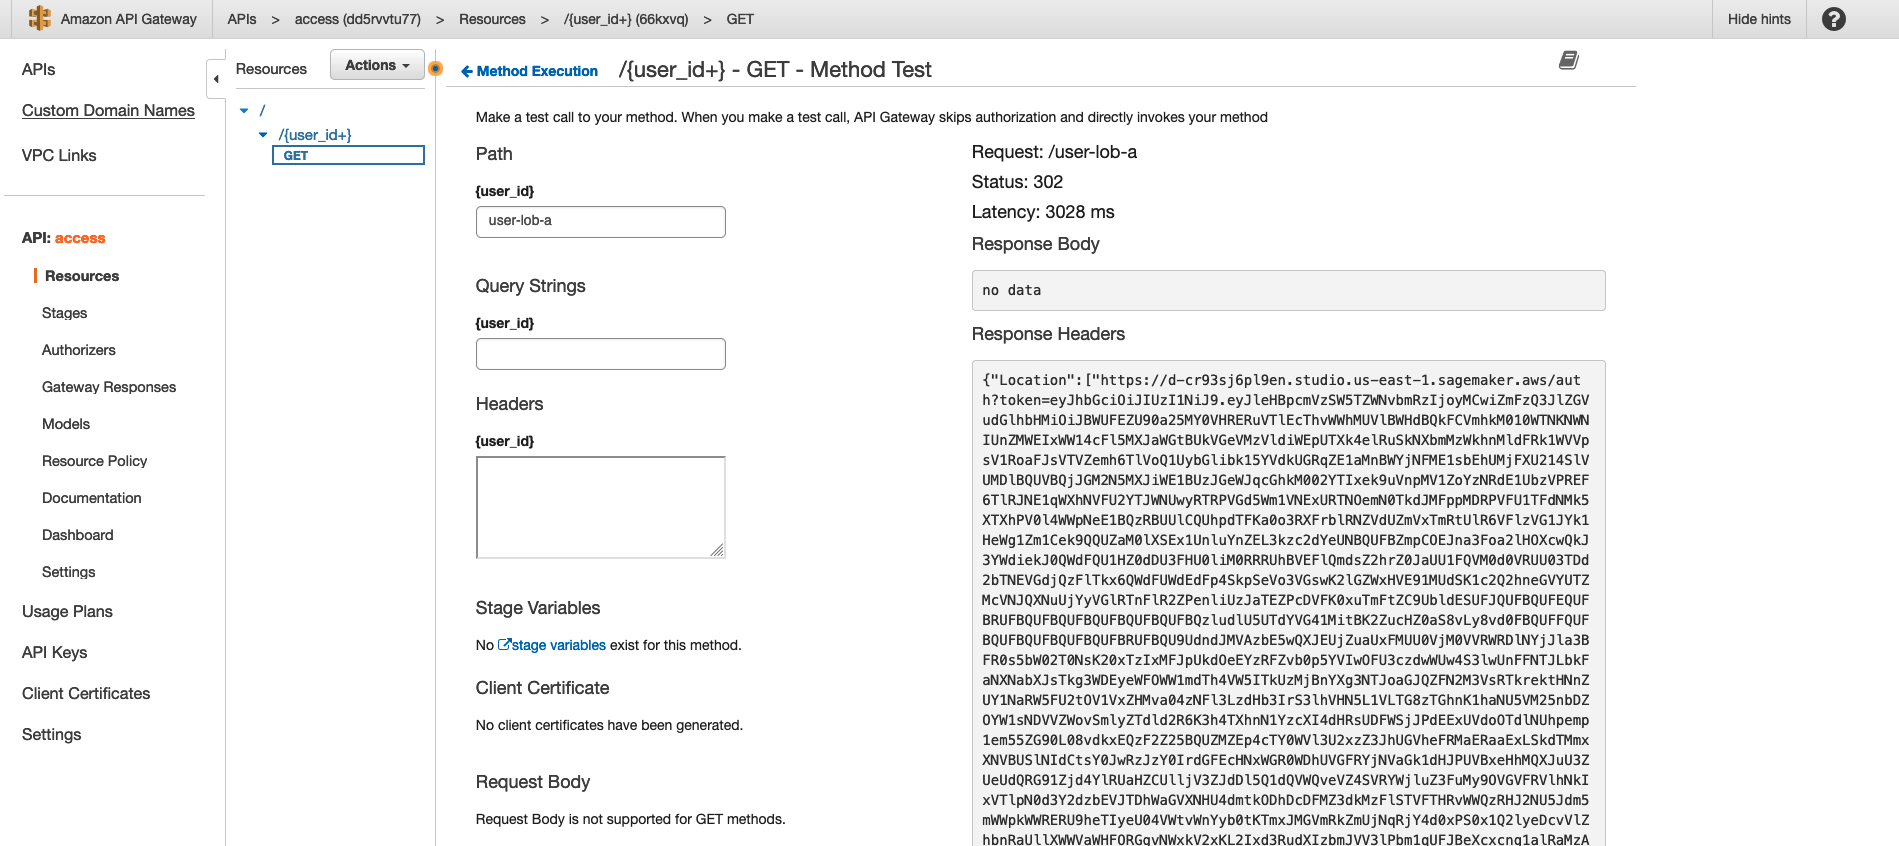Open /{user_id+} (66kxvq) breadcrumb
The height and width of the screenshot is (846, 1899).
(626, 19)
